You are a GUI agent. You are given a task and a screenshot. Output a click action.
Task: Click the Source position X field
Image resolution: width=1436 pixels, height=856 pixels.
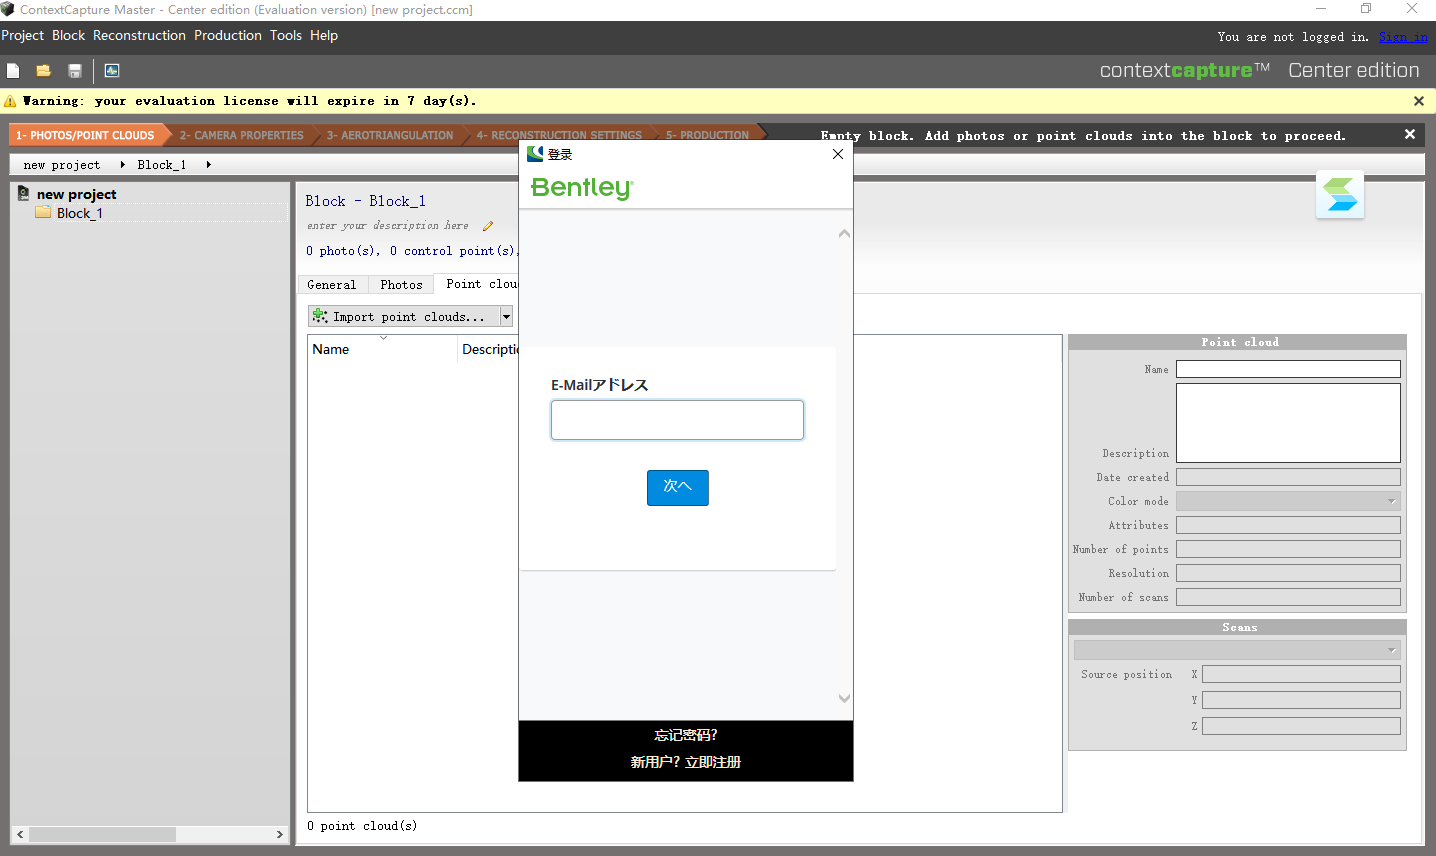(1301, 674)
